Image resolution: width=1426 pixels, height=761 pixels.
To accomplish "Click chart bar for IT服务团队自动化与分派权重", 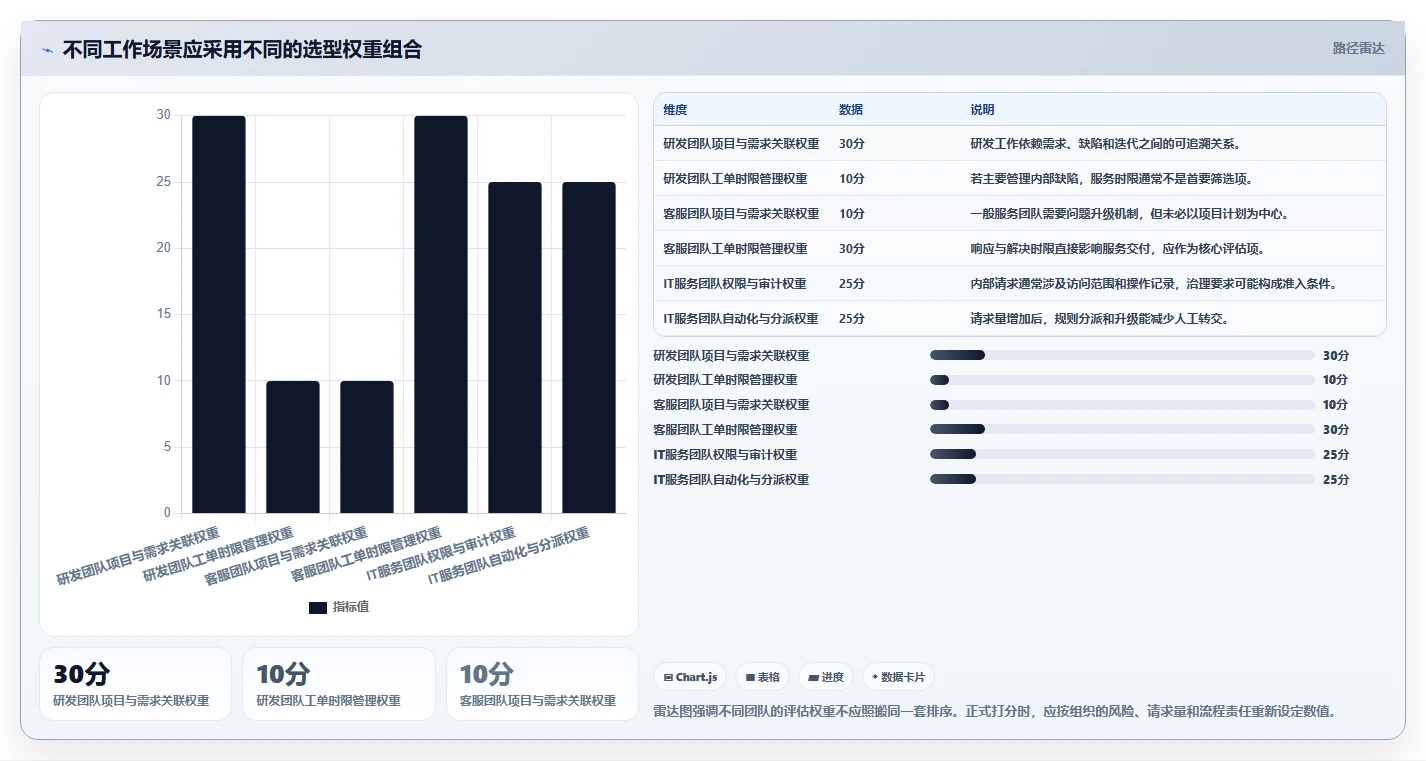I will click(x=589, y=348).
